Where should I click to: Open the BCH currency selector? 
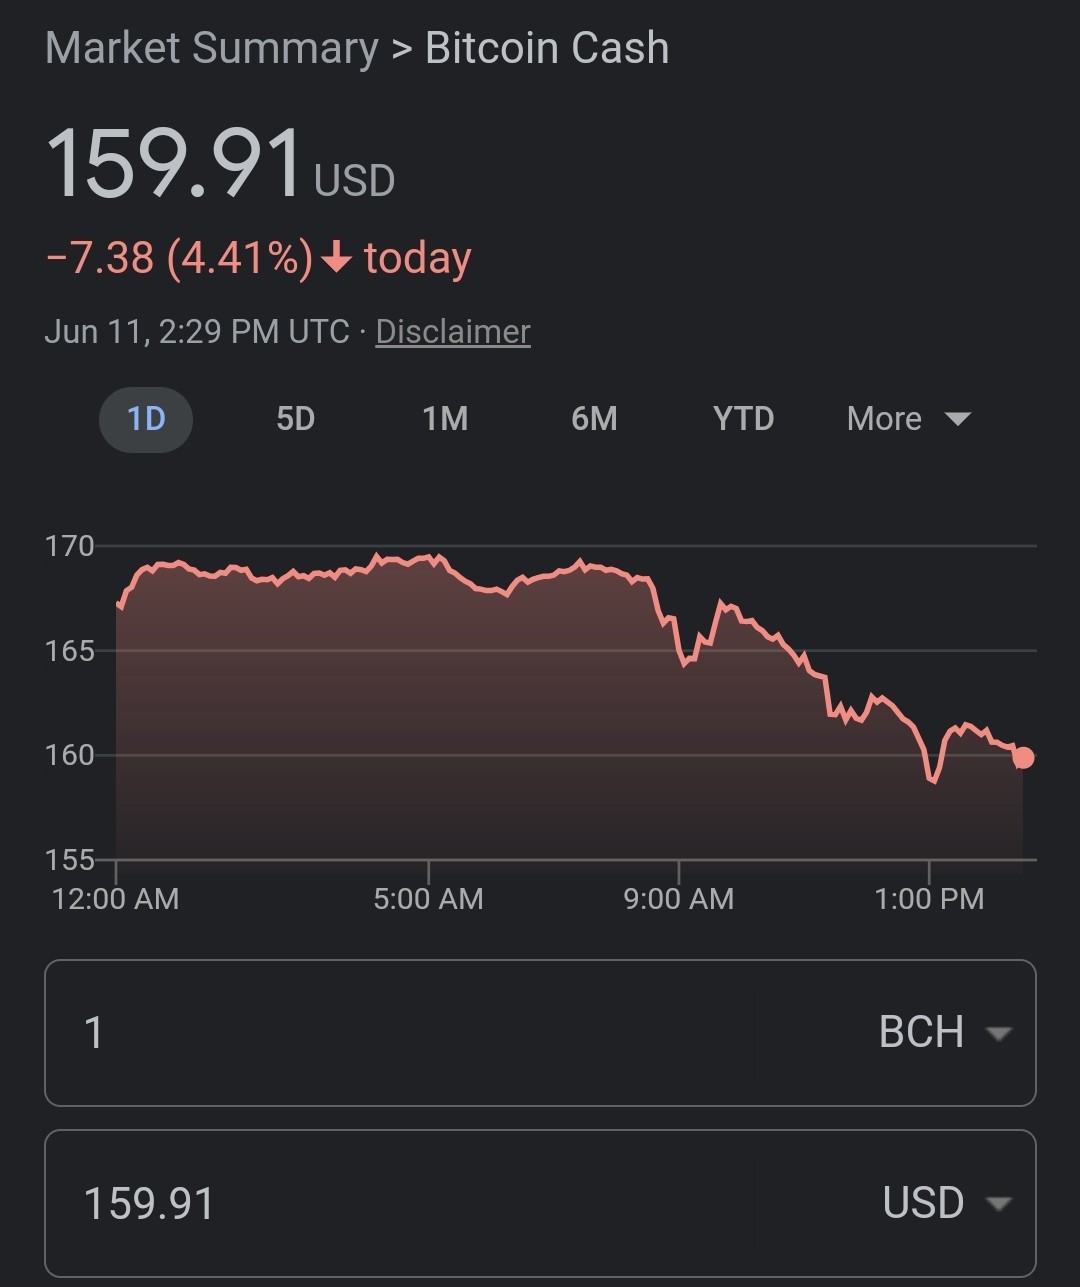[944, 1033]
